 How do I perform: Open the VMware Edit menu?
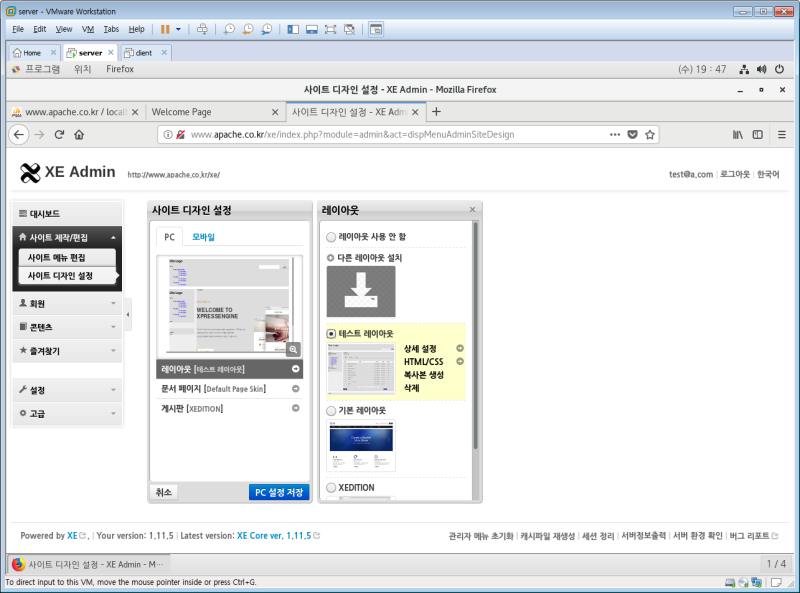click(x=40, y=29)
